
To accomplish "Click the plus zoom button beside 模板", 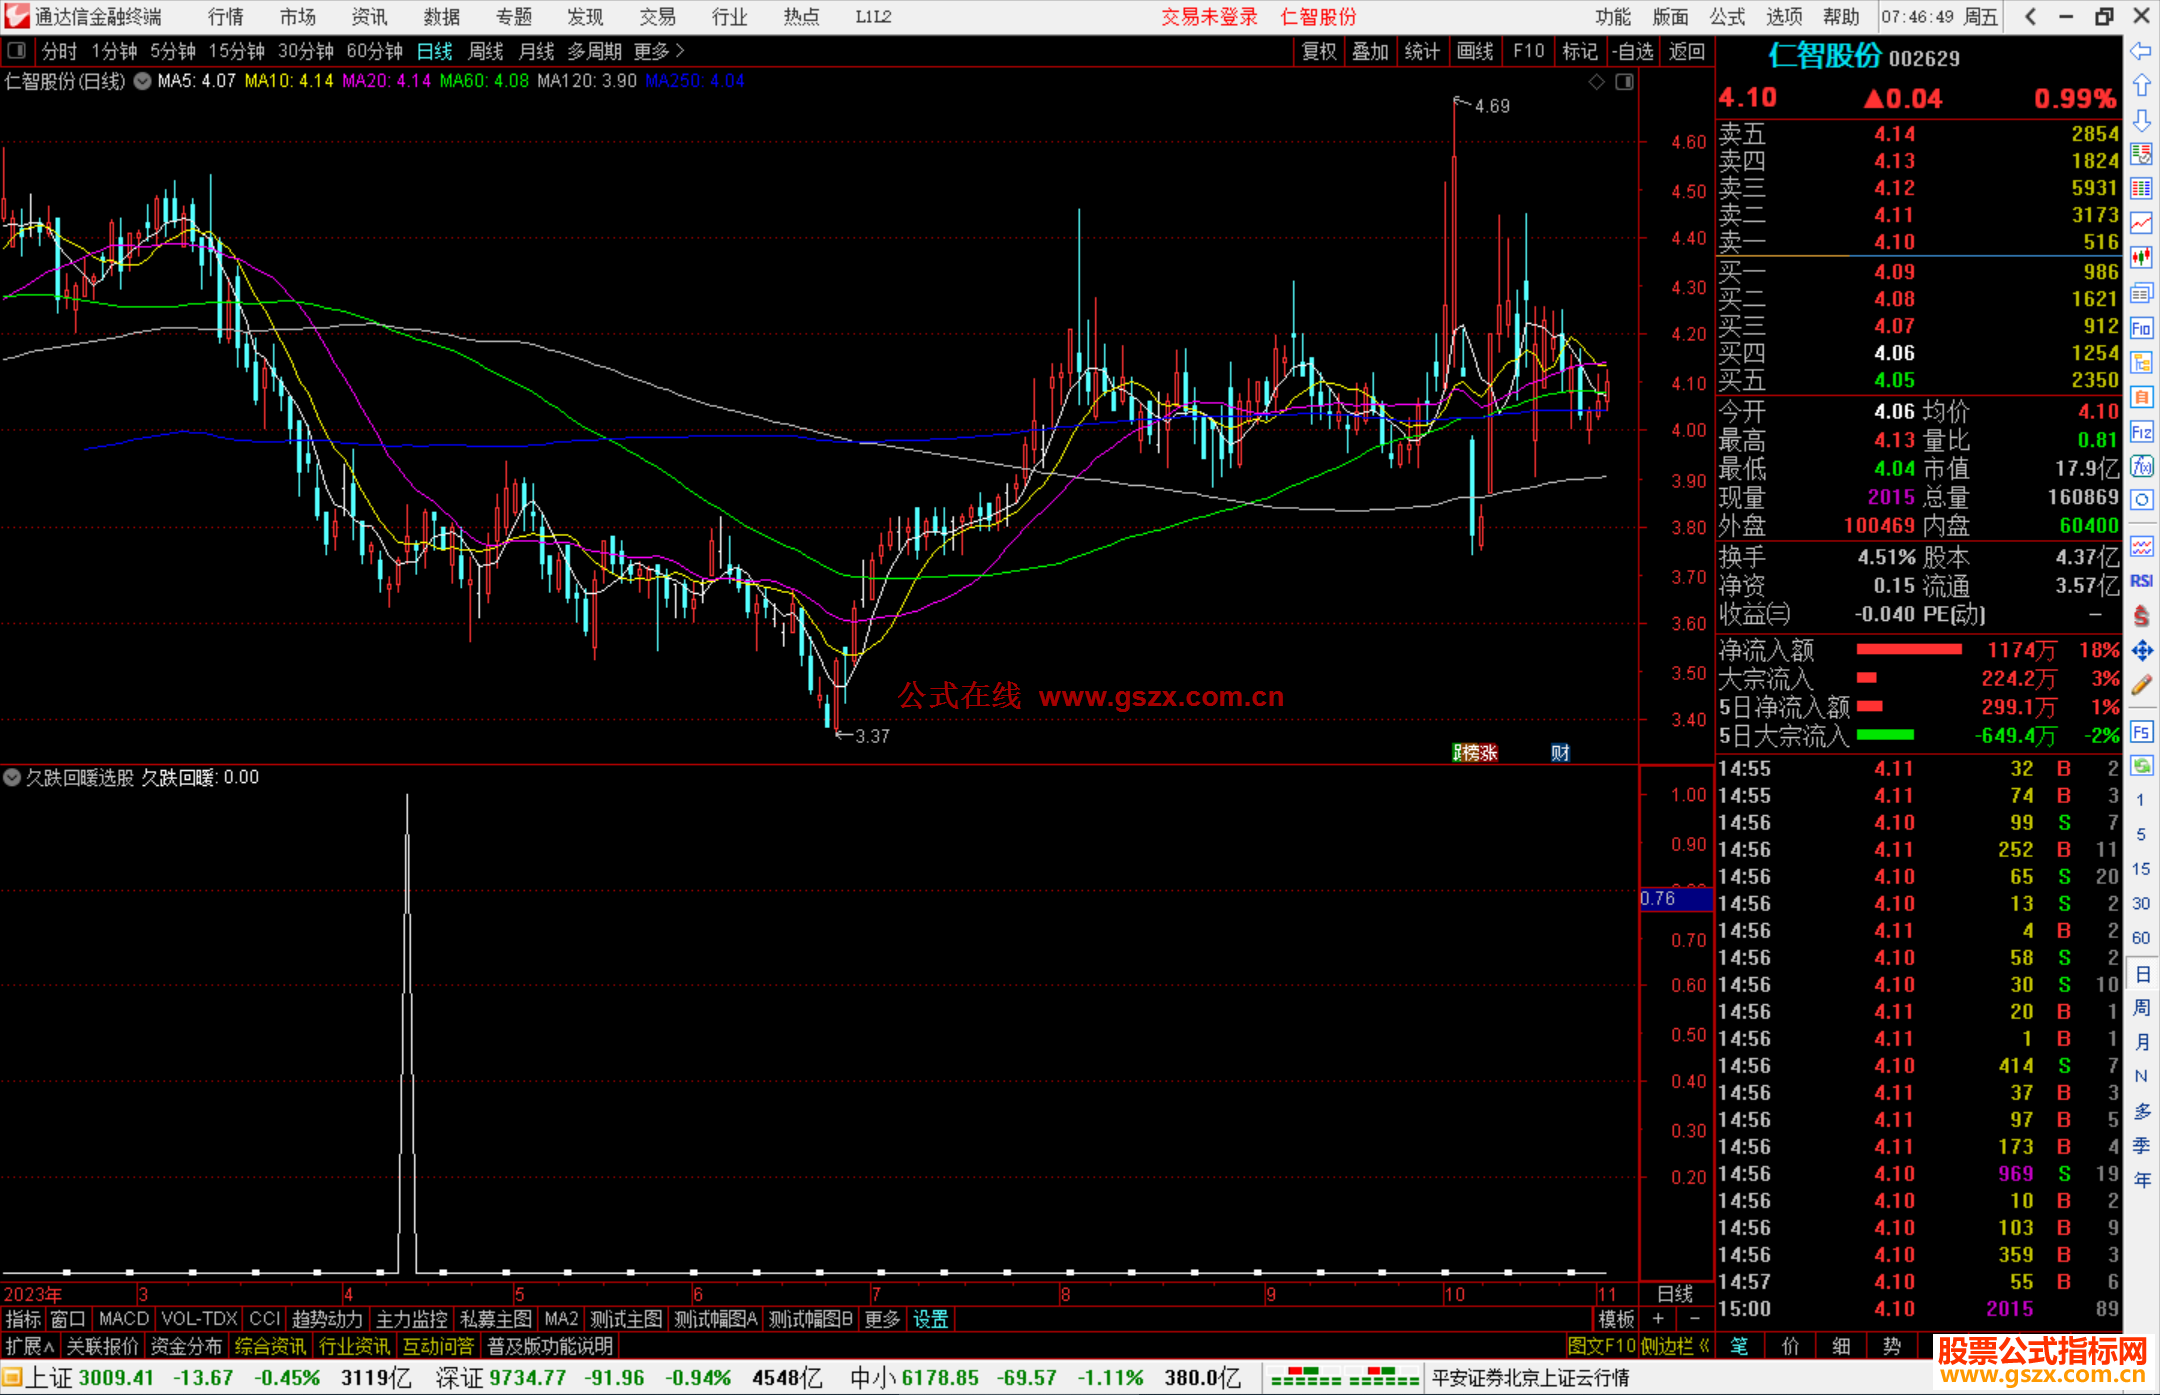I will [1658, 1319].
